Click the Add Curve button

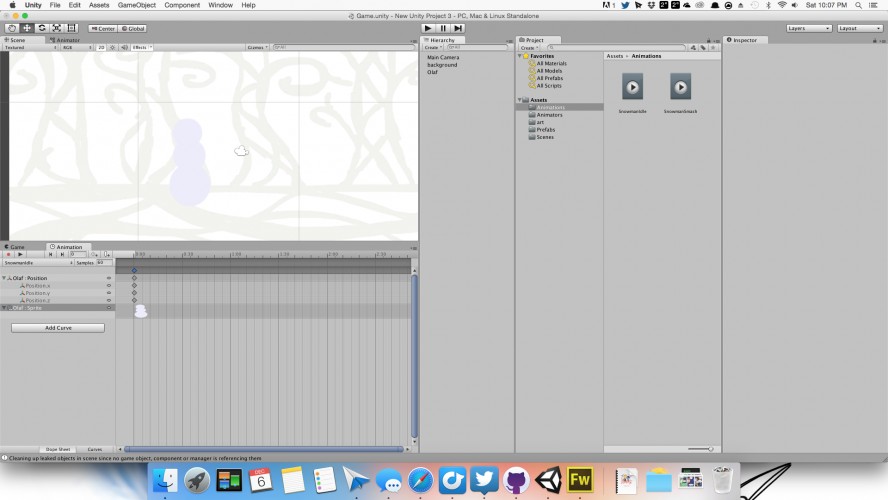tap(58, 328)
